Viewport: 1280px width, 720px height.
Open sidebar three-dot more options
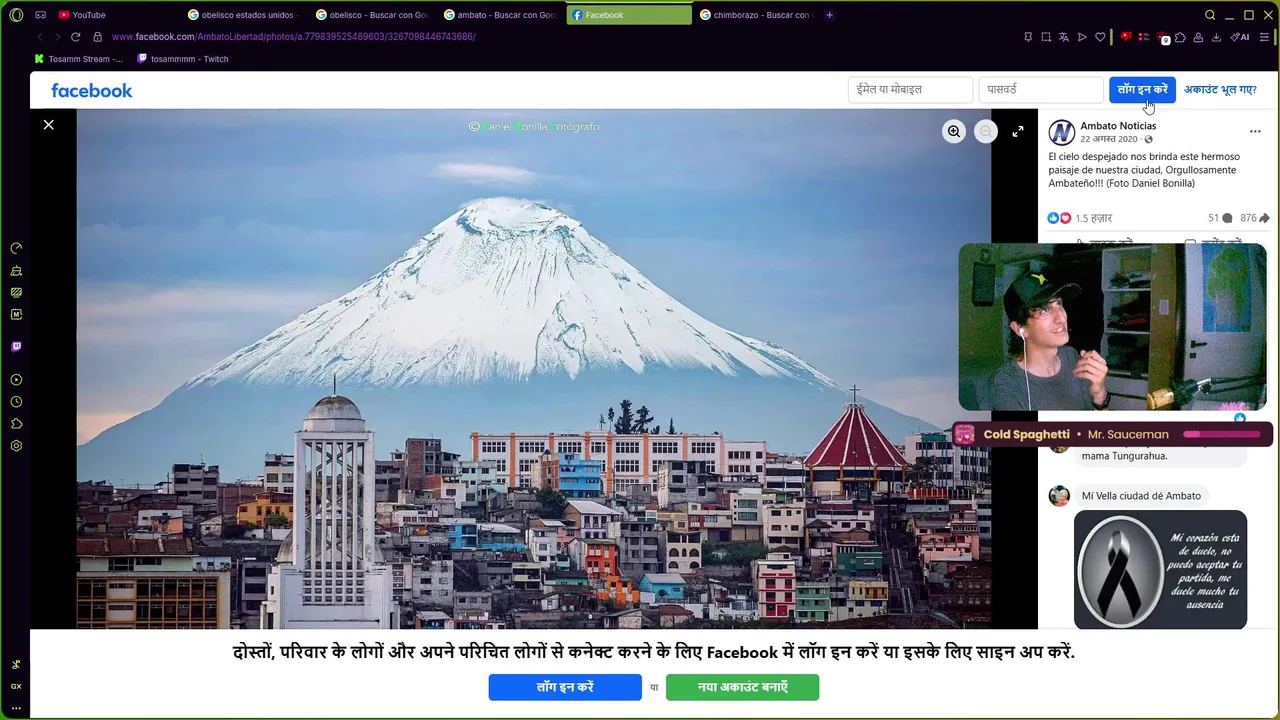[x=16, y=707]
